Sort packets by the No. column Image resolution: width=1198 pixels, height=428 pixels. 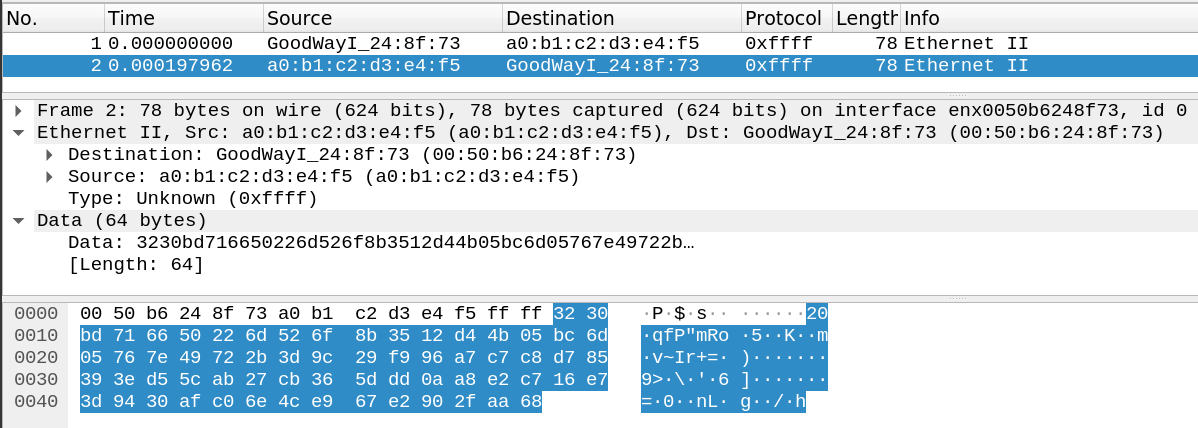tap(53, 18)
